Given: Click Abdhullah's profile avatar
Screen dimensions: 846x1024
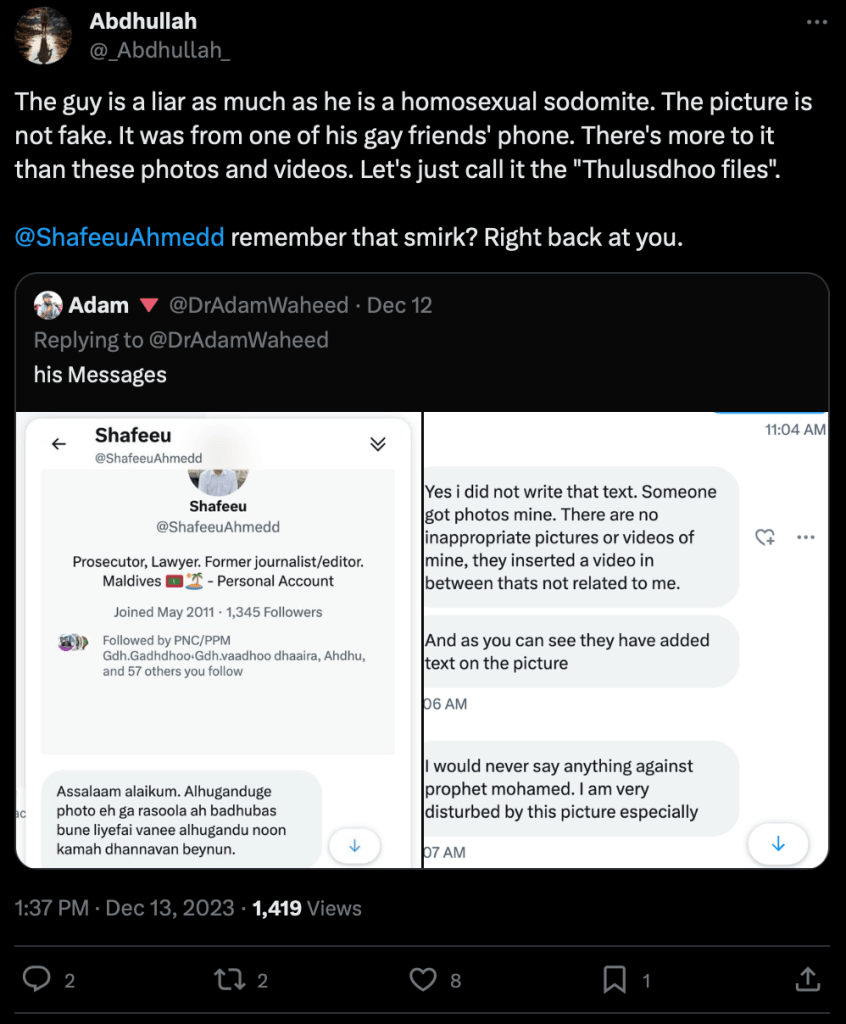Looking at the screenshot, I should pos(43,36).
